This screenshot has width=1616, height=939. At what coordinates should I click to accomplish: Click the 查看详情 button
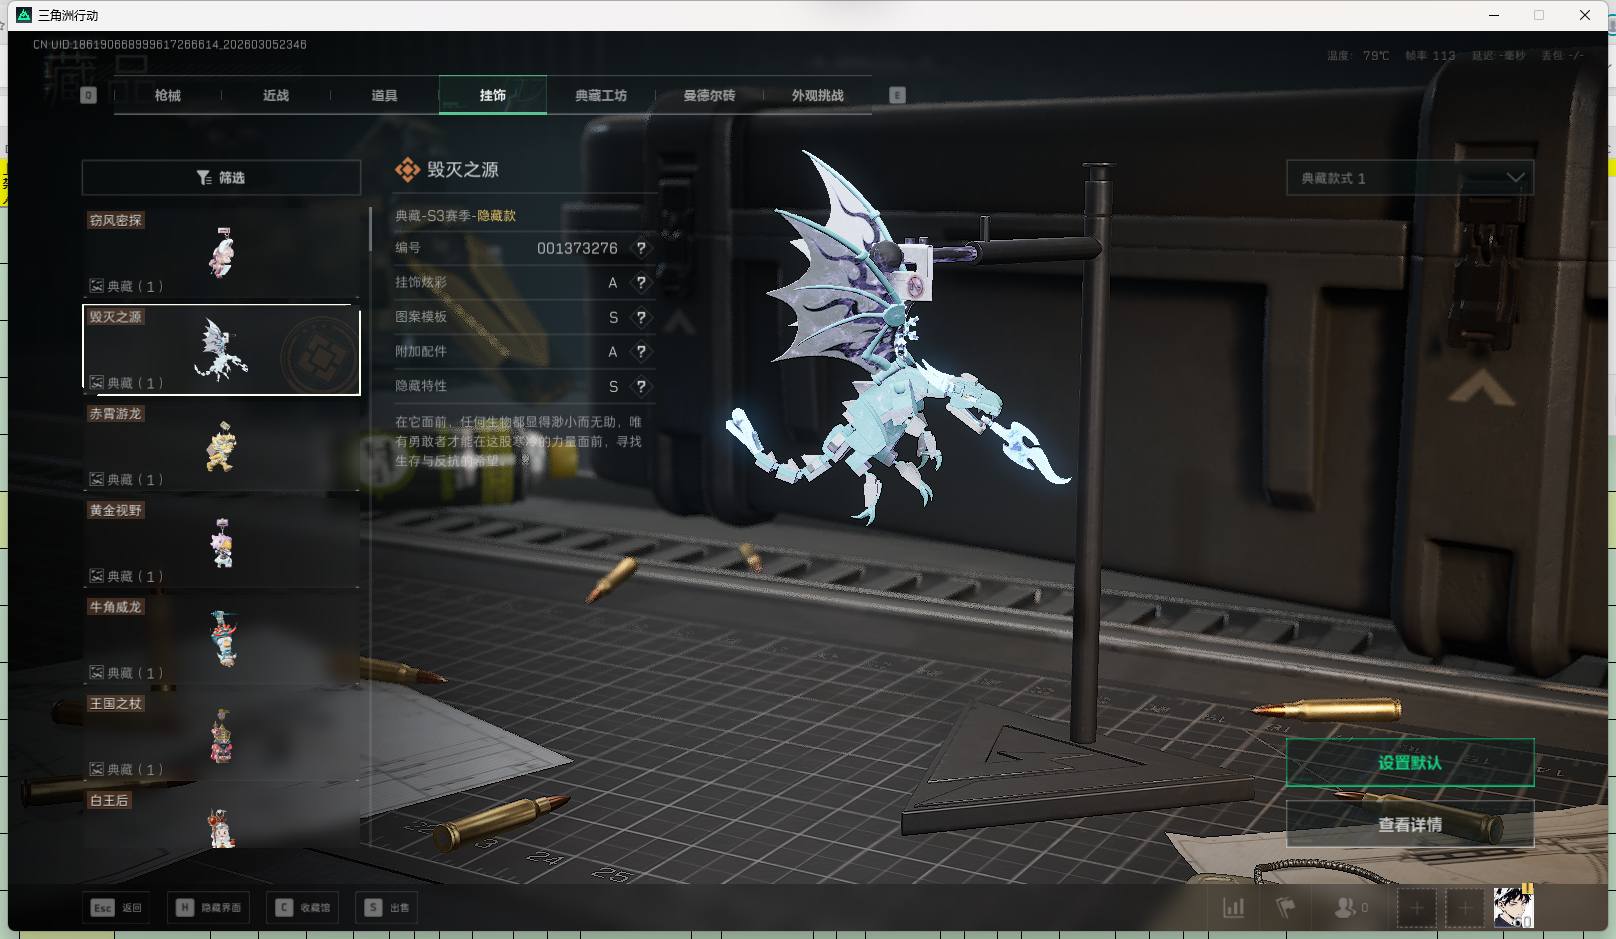(1409, 825)
